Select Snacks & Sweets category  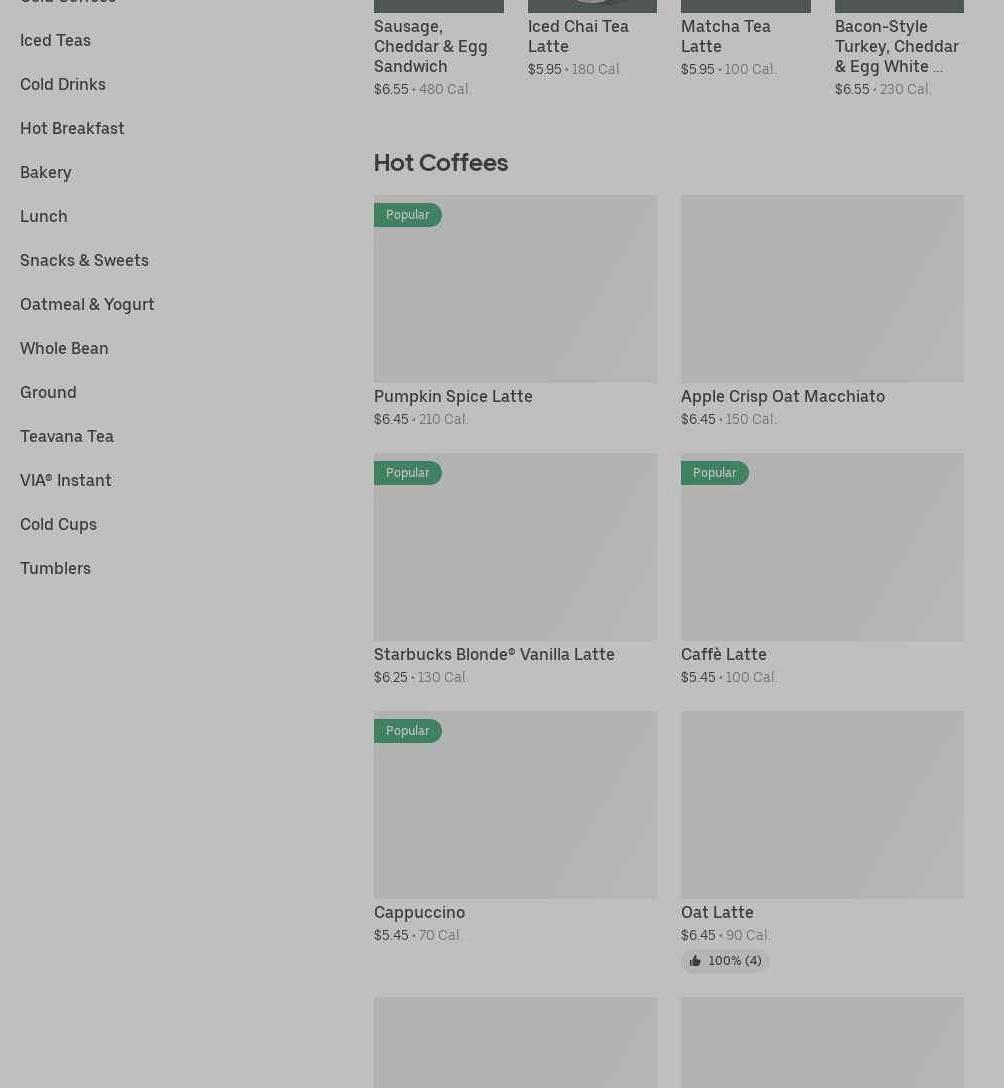84,260
